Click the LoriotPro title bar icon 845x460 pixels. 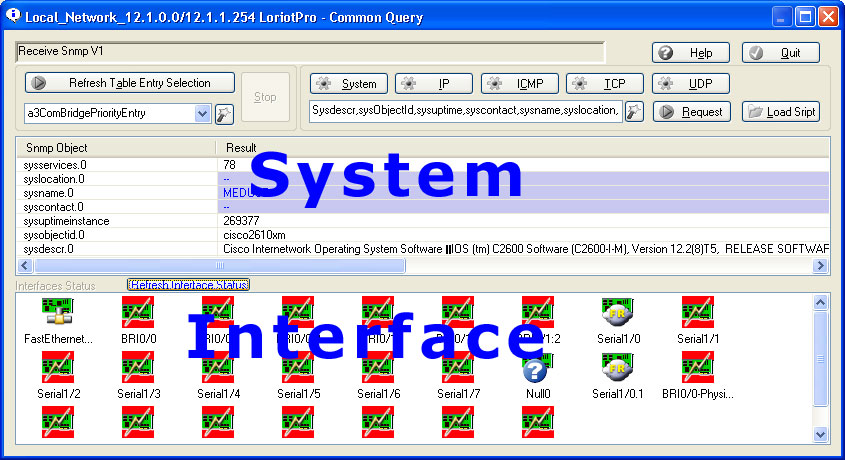click(x=13, y=16)
